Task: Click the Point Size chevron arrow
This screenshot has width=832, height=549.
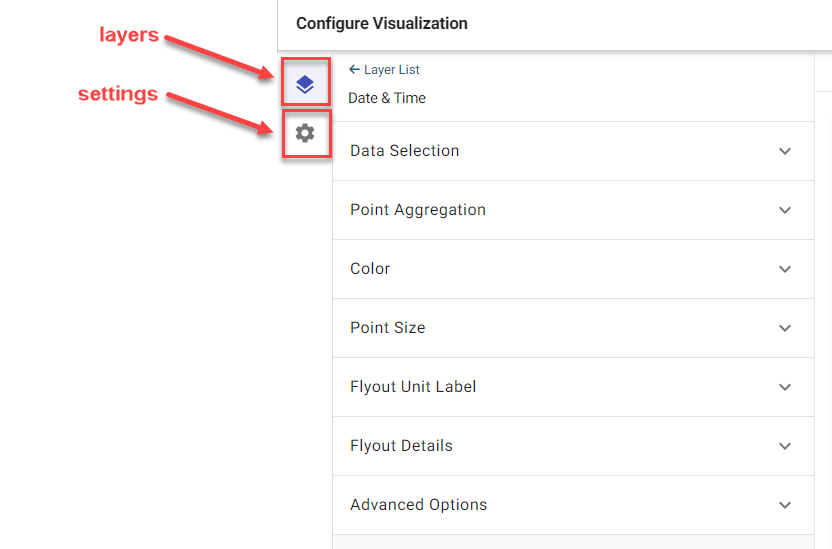Action: coord(785,328)
